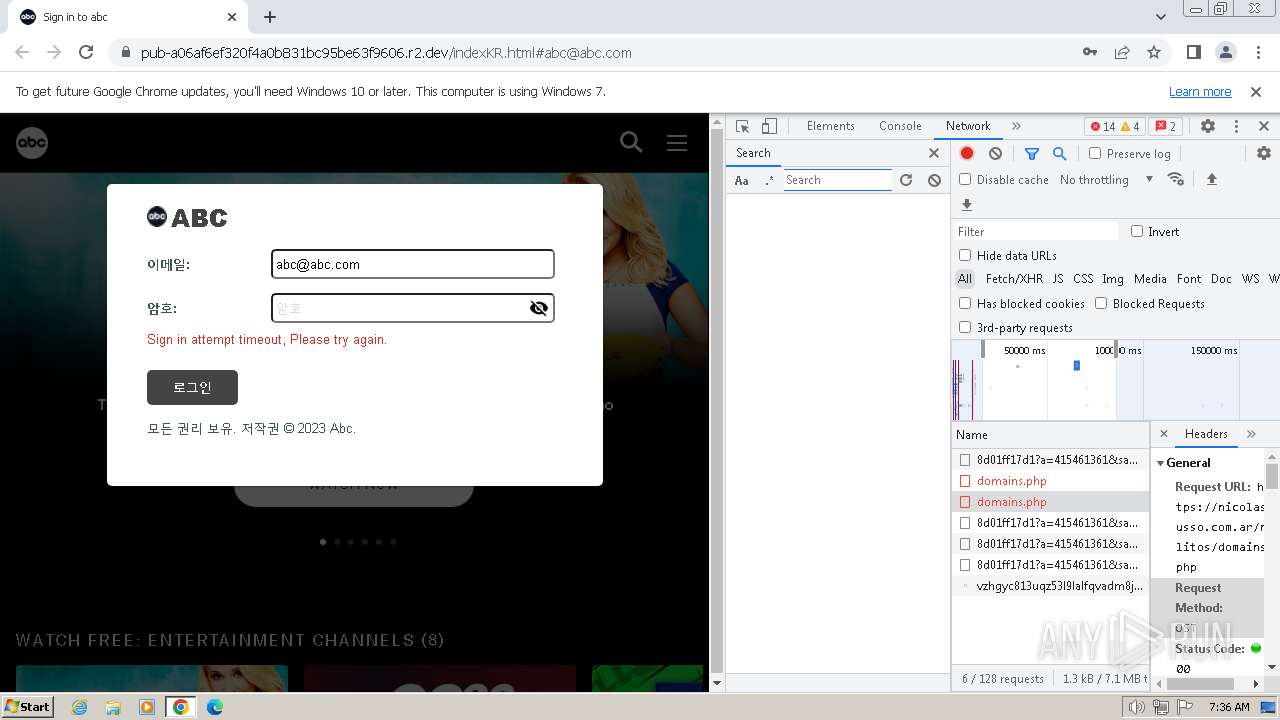The image size is (1280, 720).
Task: Open the saved passwords key icon
Action: (1090, 52)
